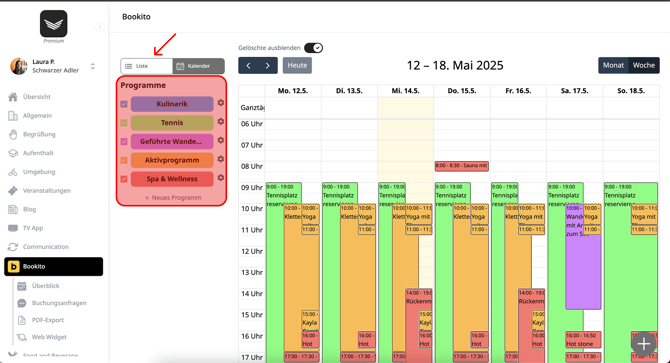Uncheck the Aktivprogramm checkbox
The height and width of the screenshot is (363, 670).
click(x=124, y=160)
